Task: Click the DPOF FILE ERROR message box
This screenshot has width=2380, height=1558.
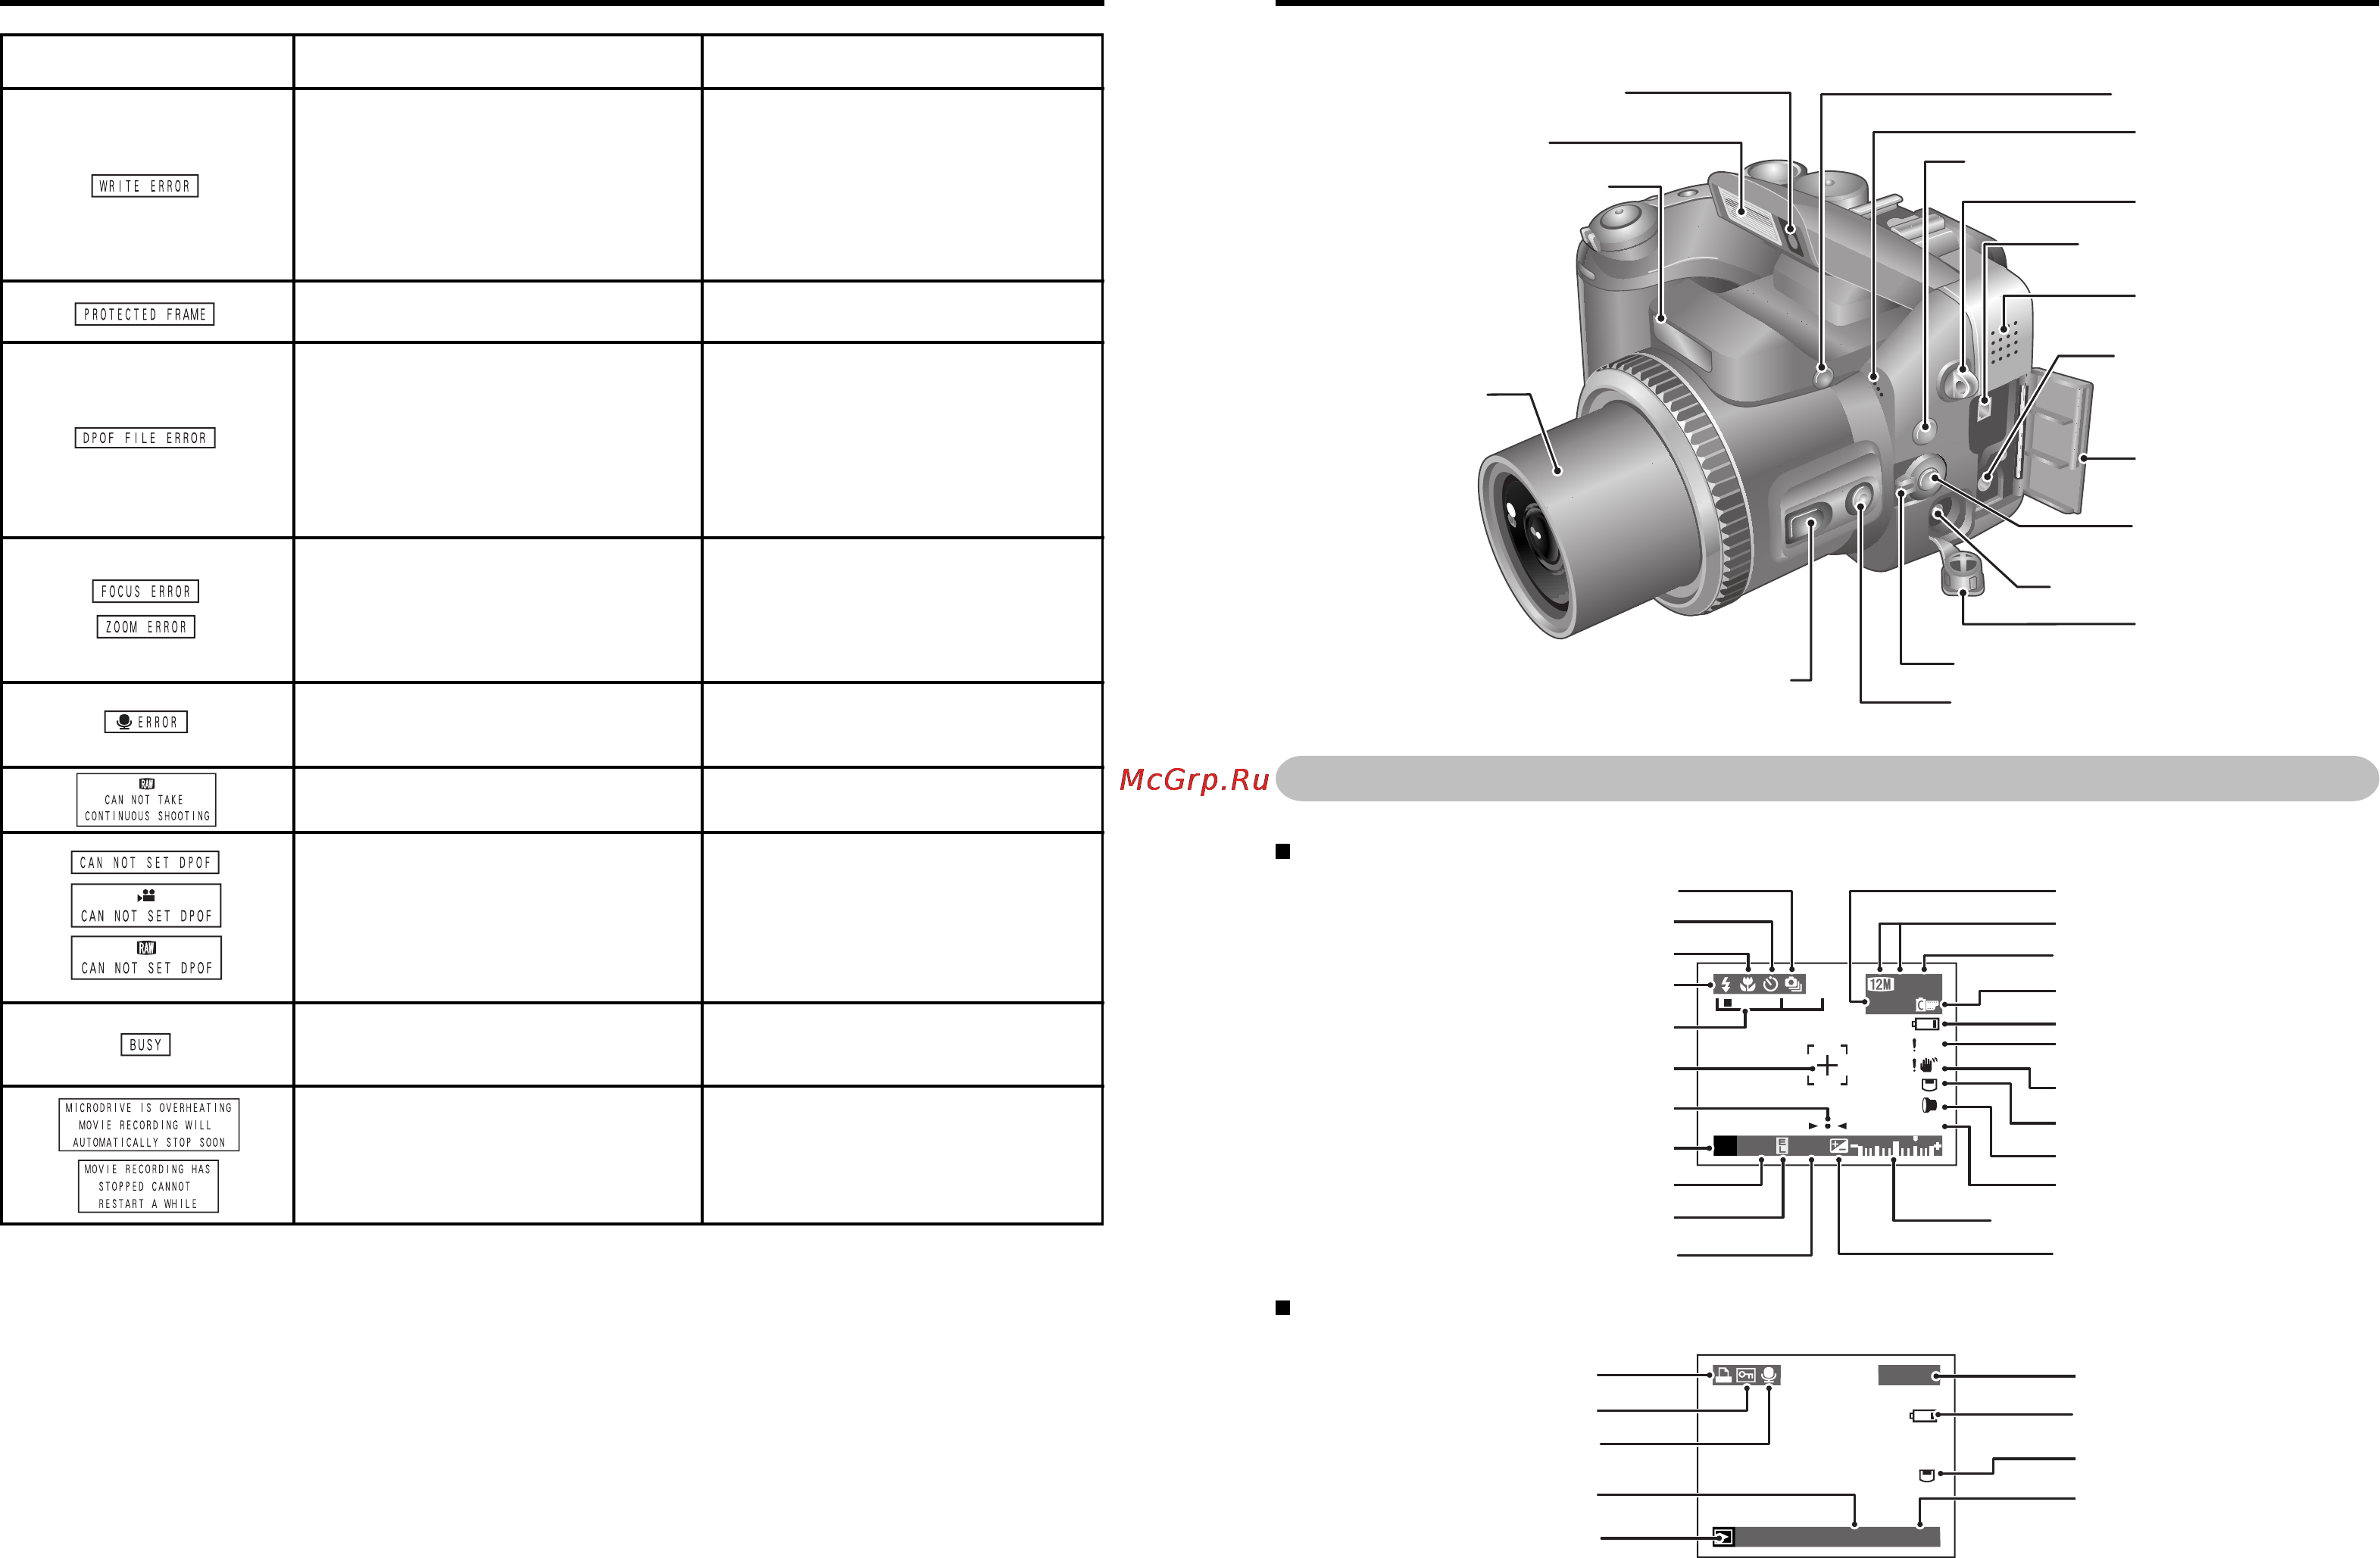Action: pyautogui.click(x=145, y=438)
